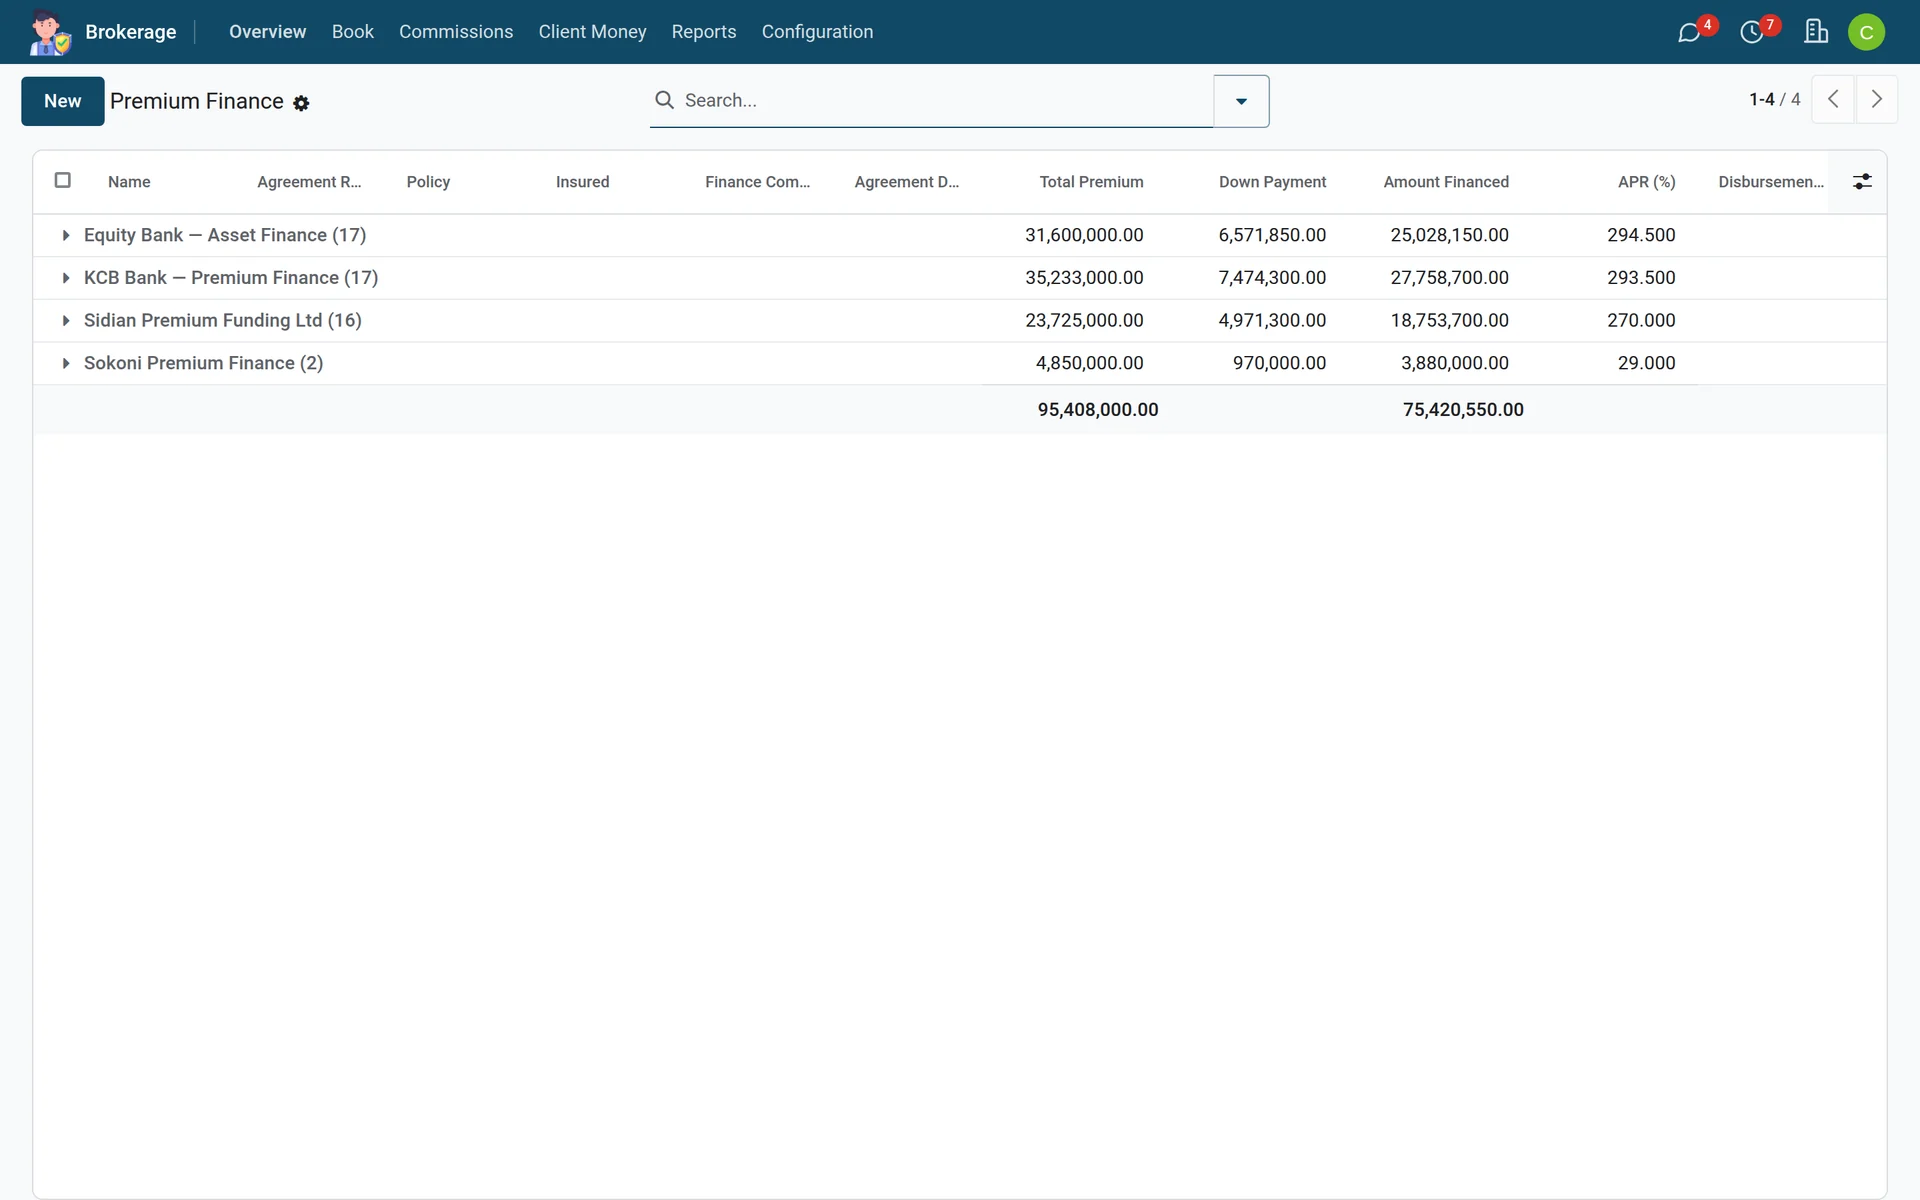Open the conversations chat bubble icon
The height and width of the screenshot is (1200, 1920).
pyautogui.click(x=1689, y=33)
